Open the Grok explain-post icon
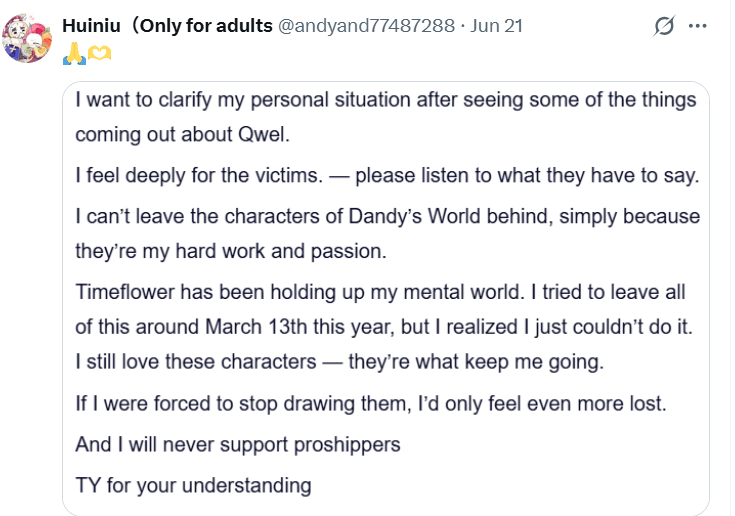Screen dimensions: 735x516 (x=664, y=26)
